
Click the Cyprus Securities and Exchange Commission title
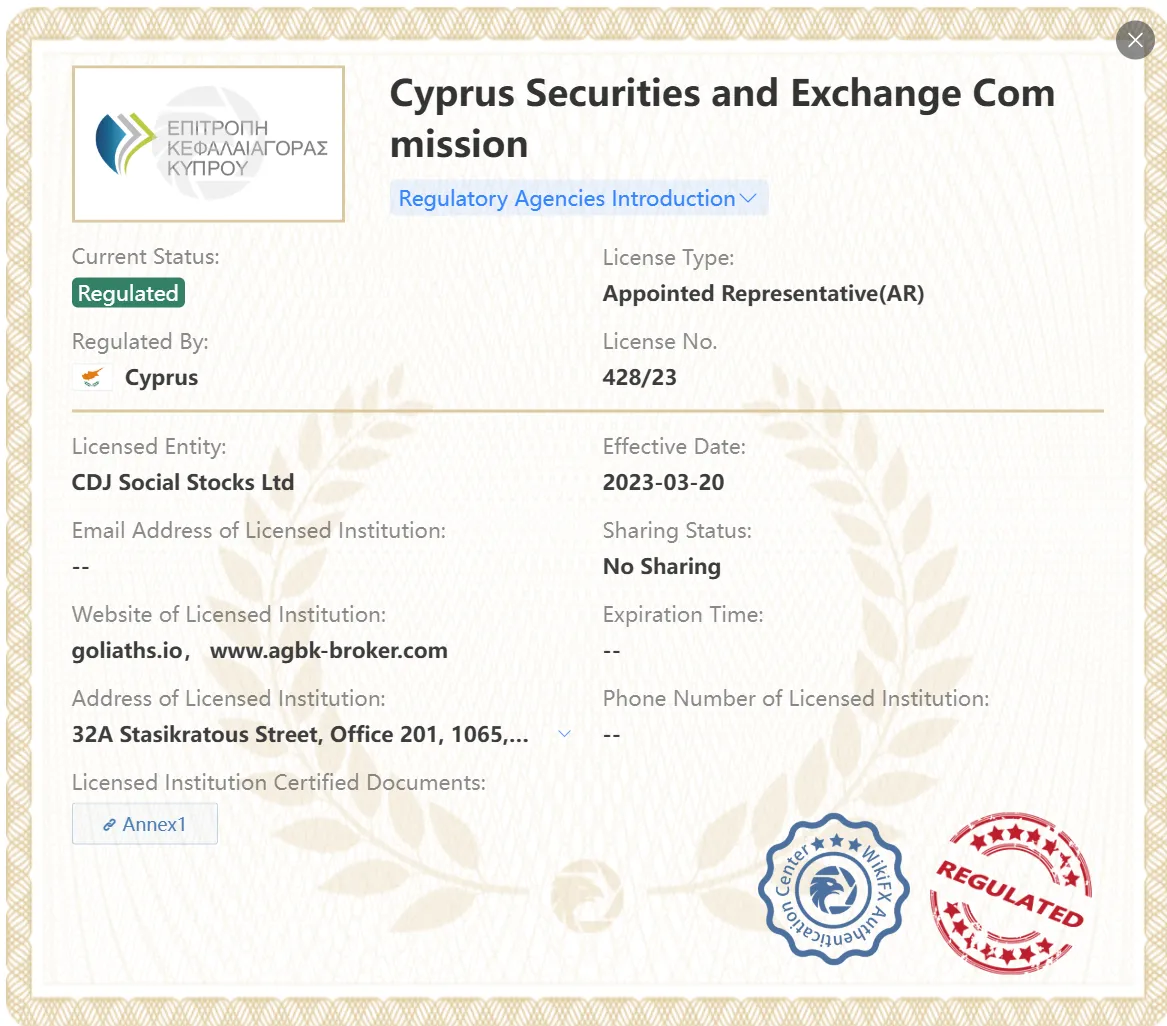[x=722, y=118]
